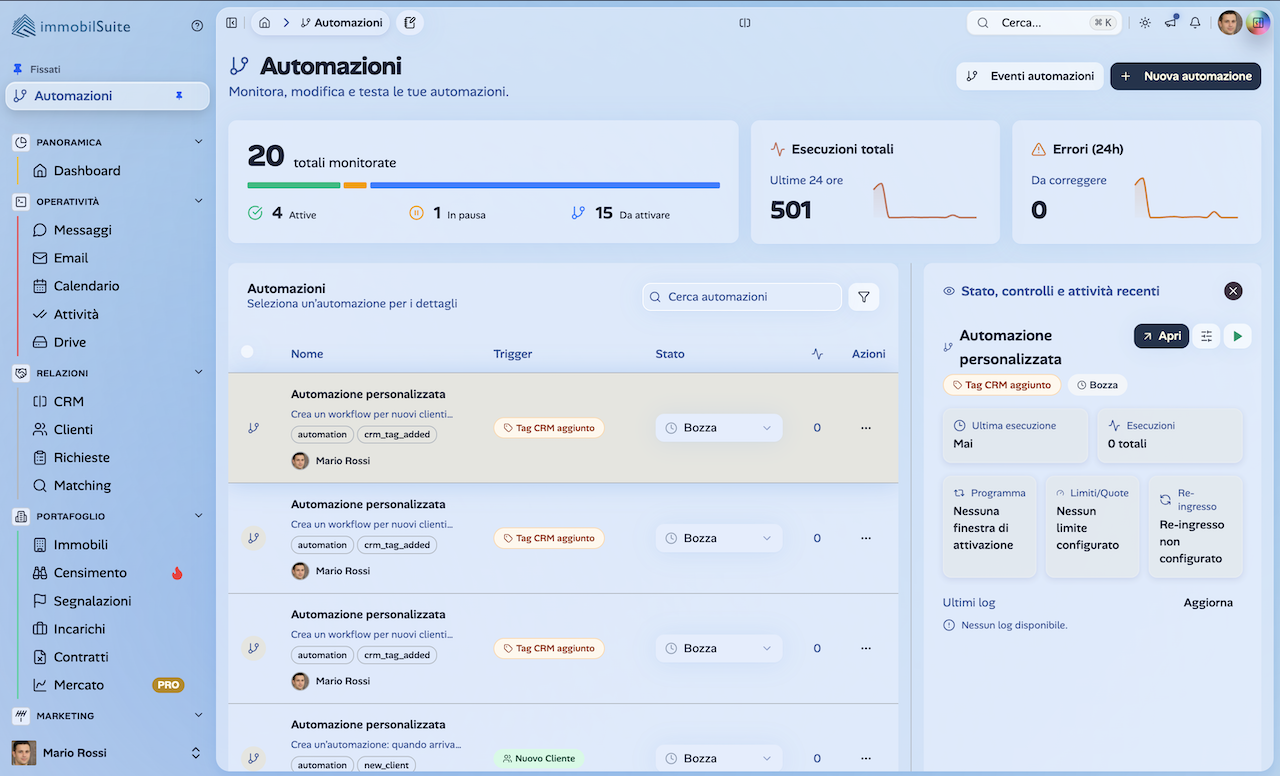The width and height of the screenshot is (1280, 776).
Task: Toggle the select-all circle in the table header
Action: coord(248,353)
